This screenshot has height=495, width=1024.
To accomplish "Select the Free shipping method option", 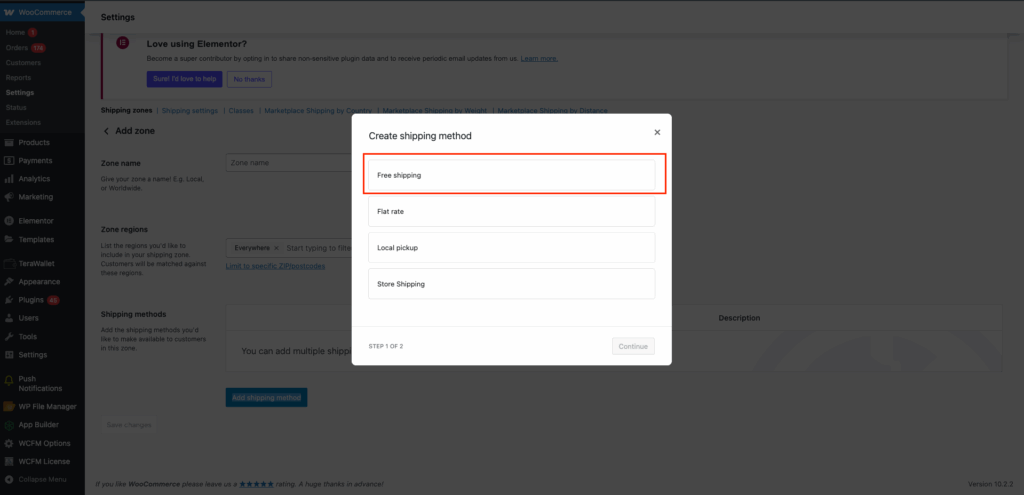I will [511, 175].
